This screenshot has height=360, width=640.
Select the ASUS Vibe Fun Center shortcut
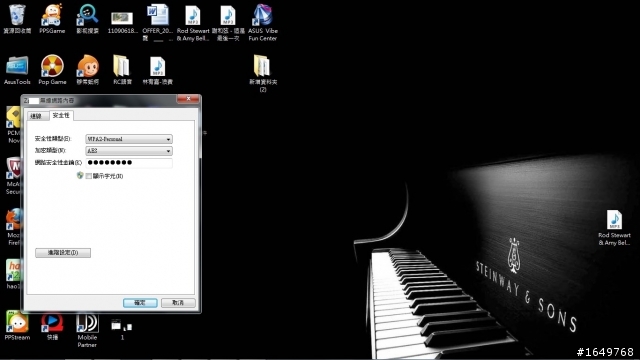263,22
